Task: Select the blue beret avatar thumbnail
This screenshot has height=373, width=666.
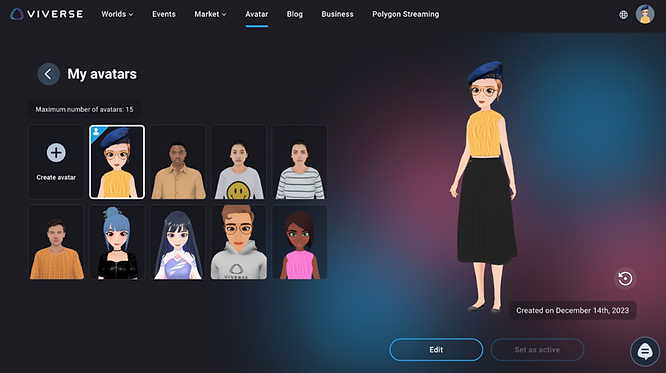Action: click(x=117, y=162)
